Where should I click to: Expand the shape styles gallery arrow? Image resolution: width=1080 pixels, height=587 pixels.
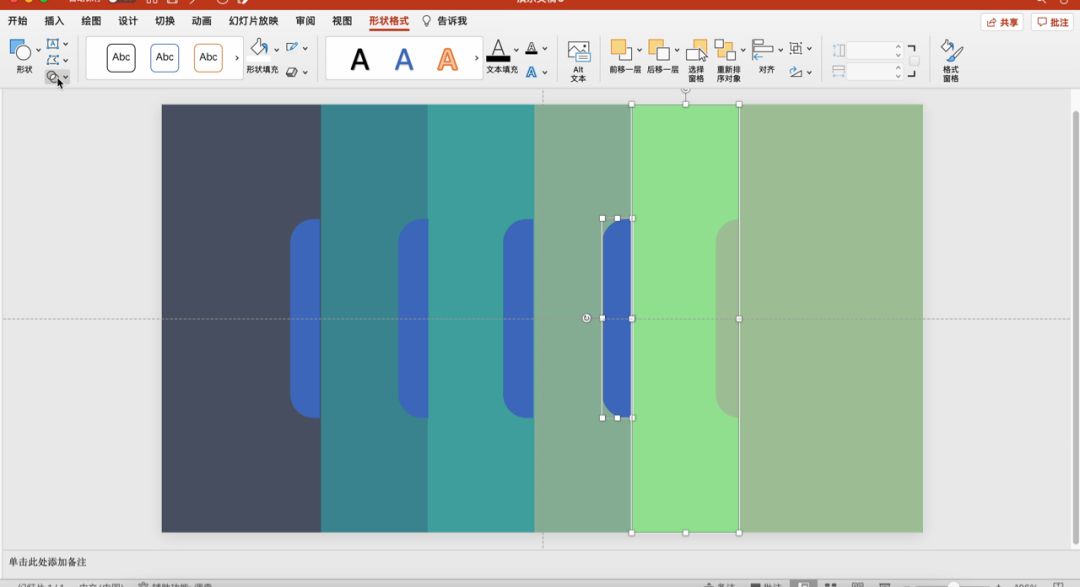pos(237,58)
